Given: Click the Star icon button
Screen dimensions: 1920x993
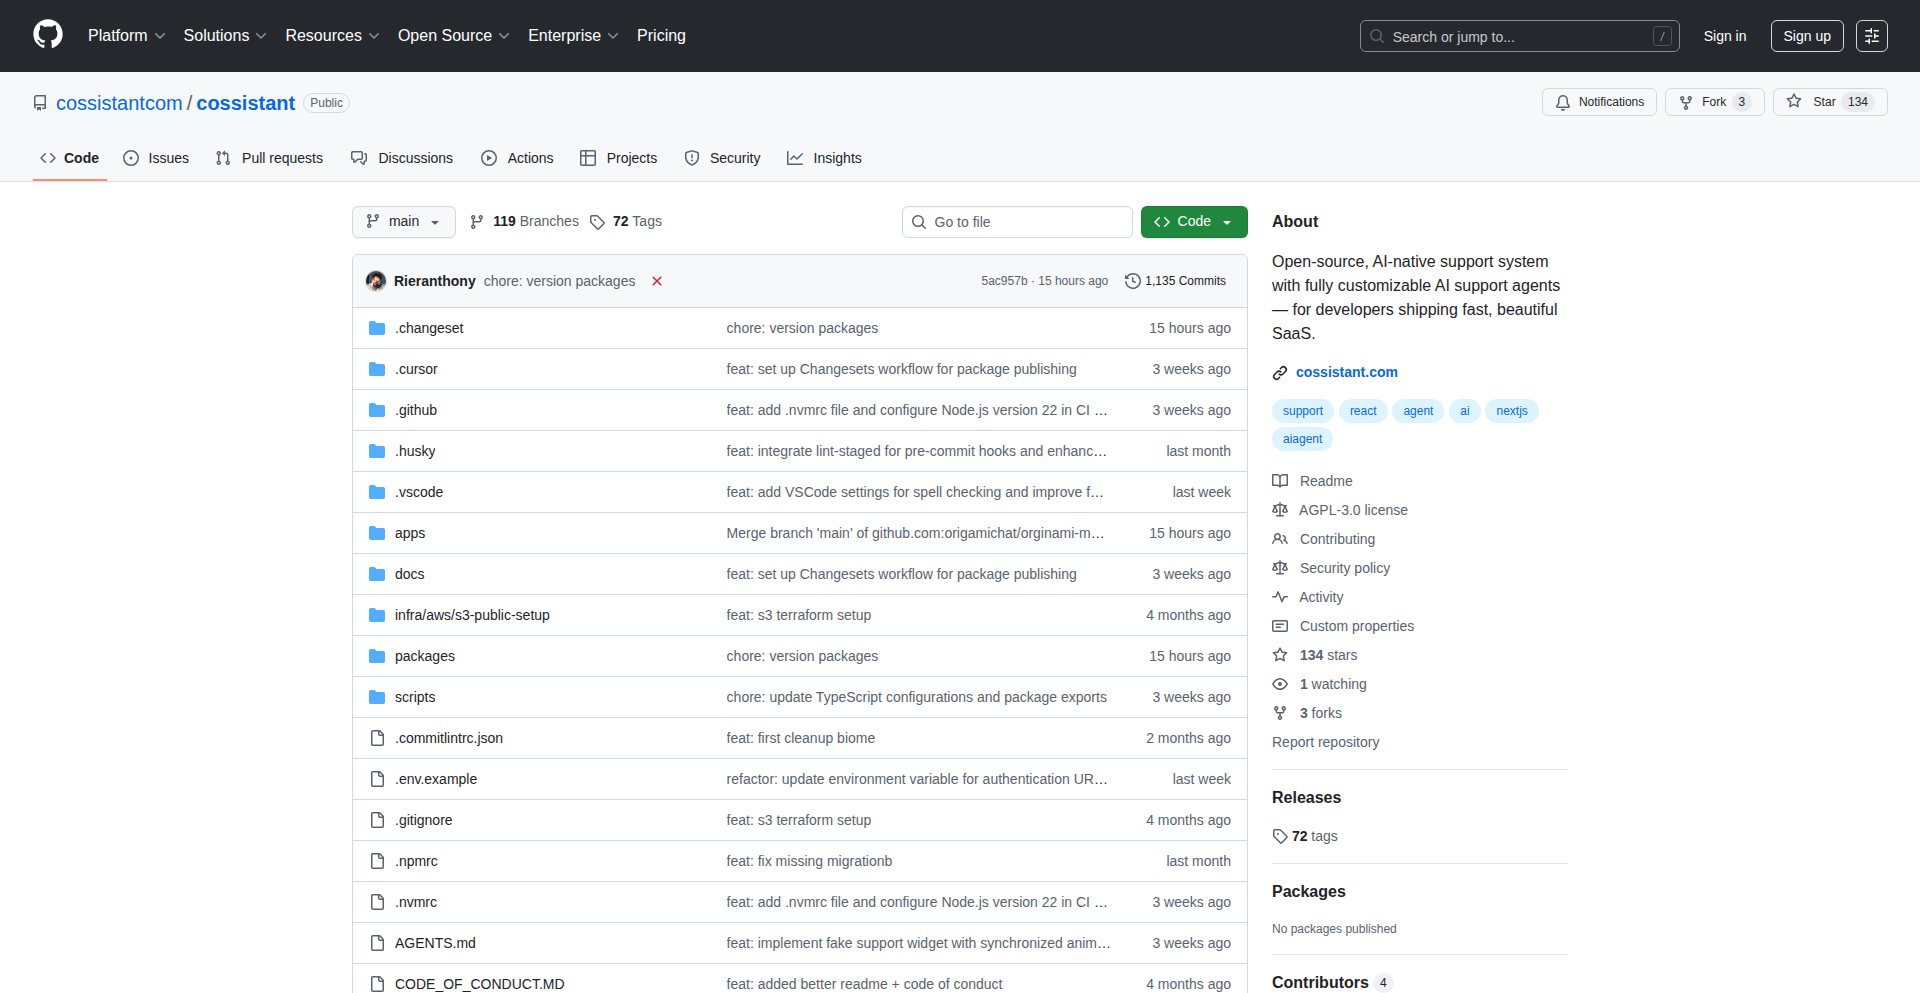Looking at the screenshot, I should click(x=1795, y=102).
